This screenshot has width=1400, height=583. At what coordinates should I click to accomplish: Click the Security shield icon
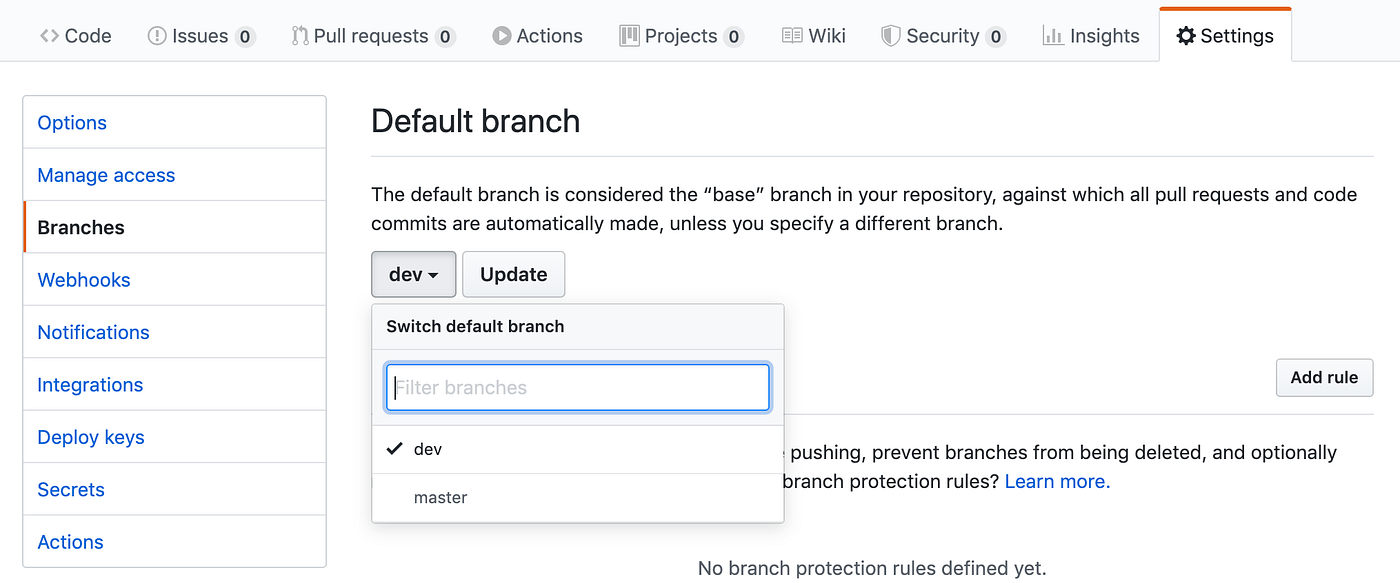pos(890,36)
